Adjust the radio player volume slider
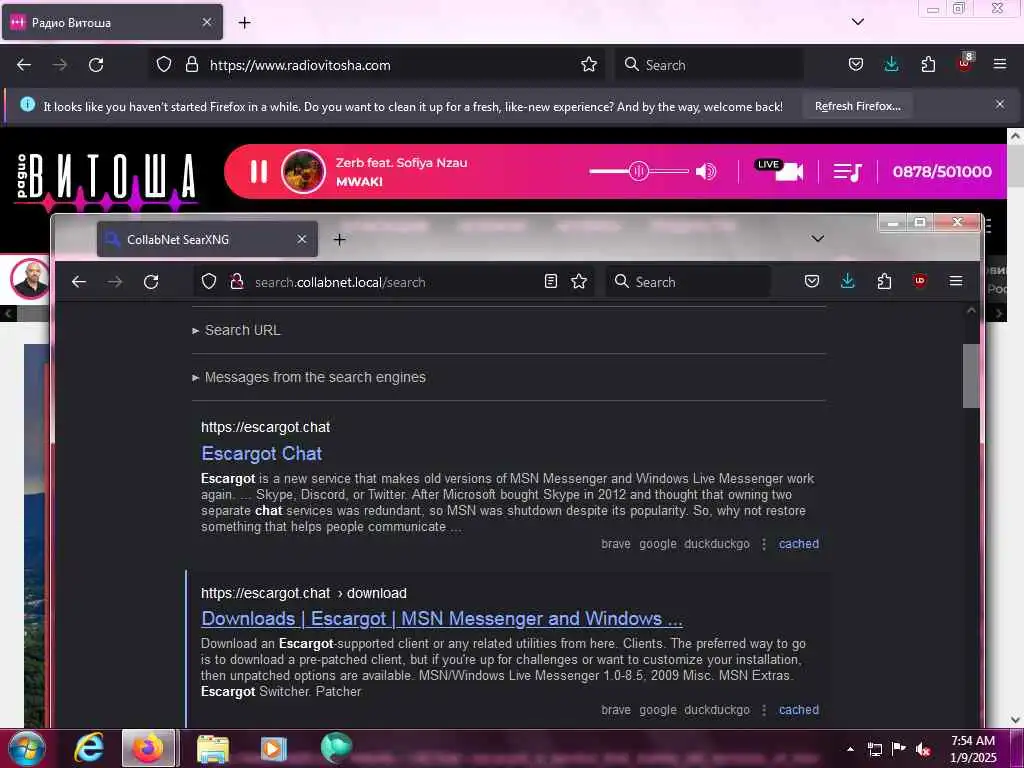The width and height of the screenshot is (1024, 768). click(639, 172)
